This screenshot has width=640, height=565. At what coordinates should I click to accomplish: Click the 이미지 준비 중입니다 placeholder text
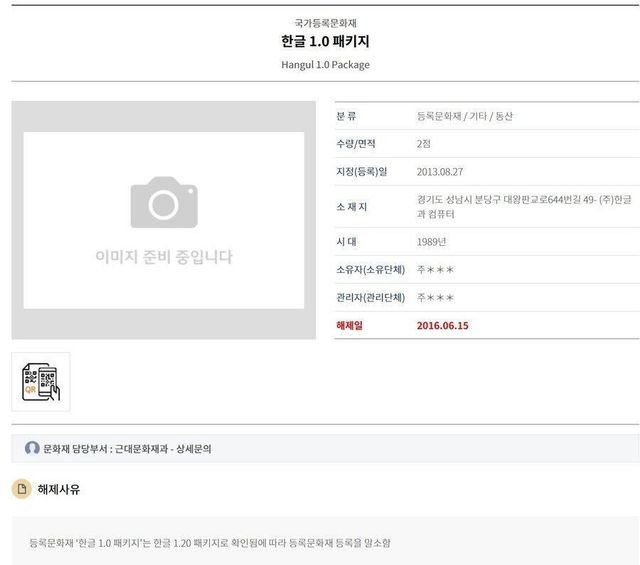[x=163, y=257]
